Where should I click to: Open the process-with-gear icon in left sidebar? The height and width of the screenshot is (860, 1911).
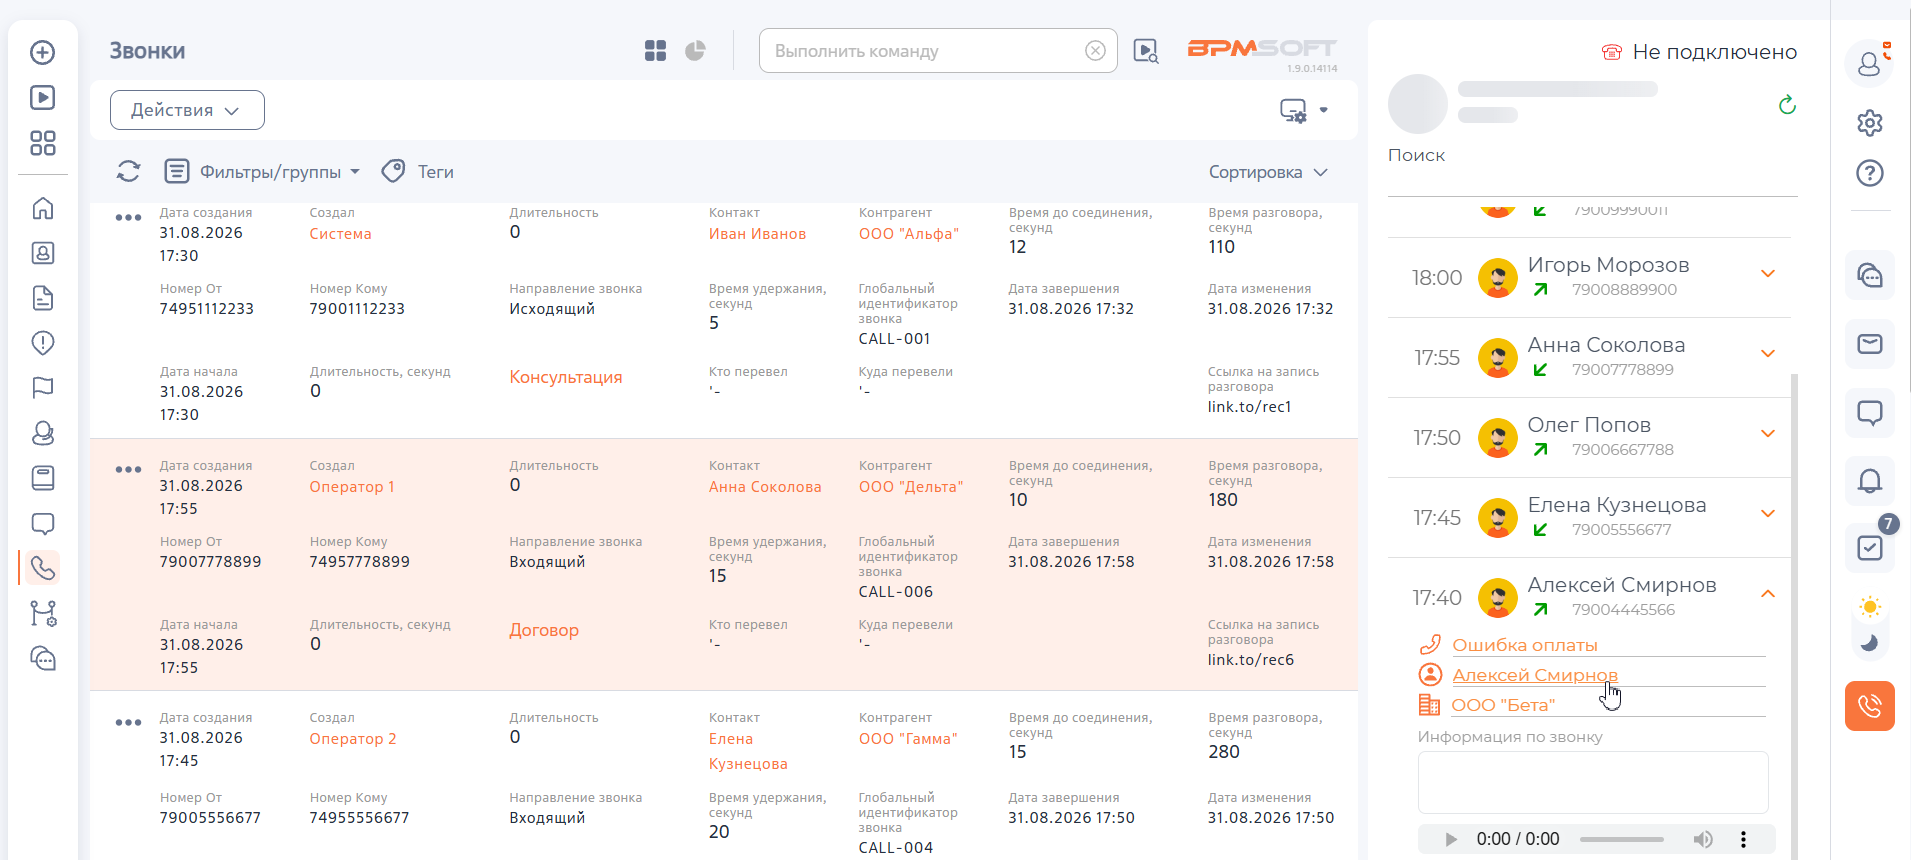tap(43, 613)
